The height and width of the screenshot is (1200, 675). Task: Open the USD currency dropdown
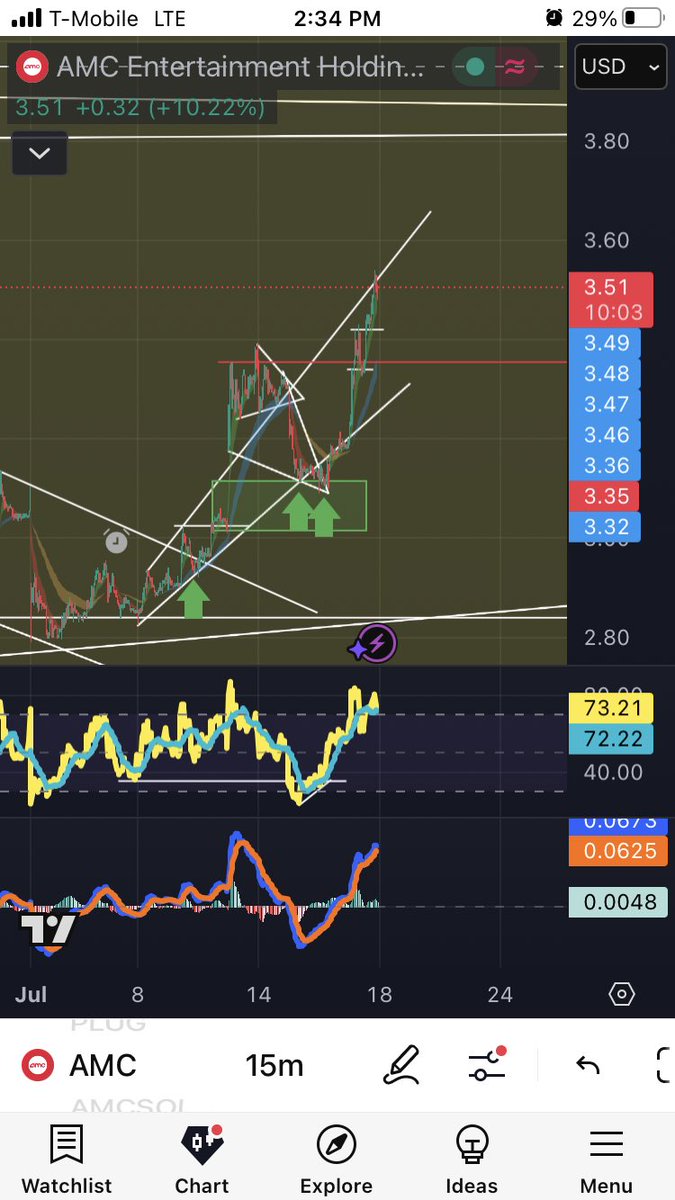coord(621,67)
